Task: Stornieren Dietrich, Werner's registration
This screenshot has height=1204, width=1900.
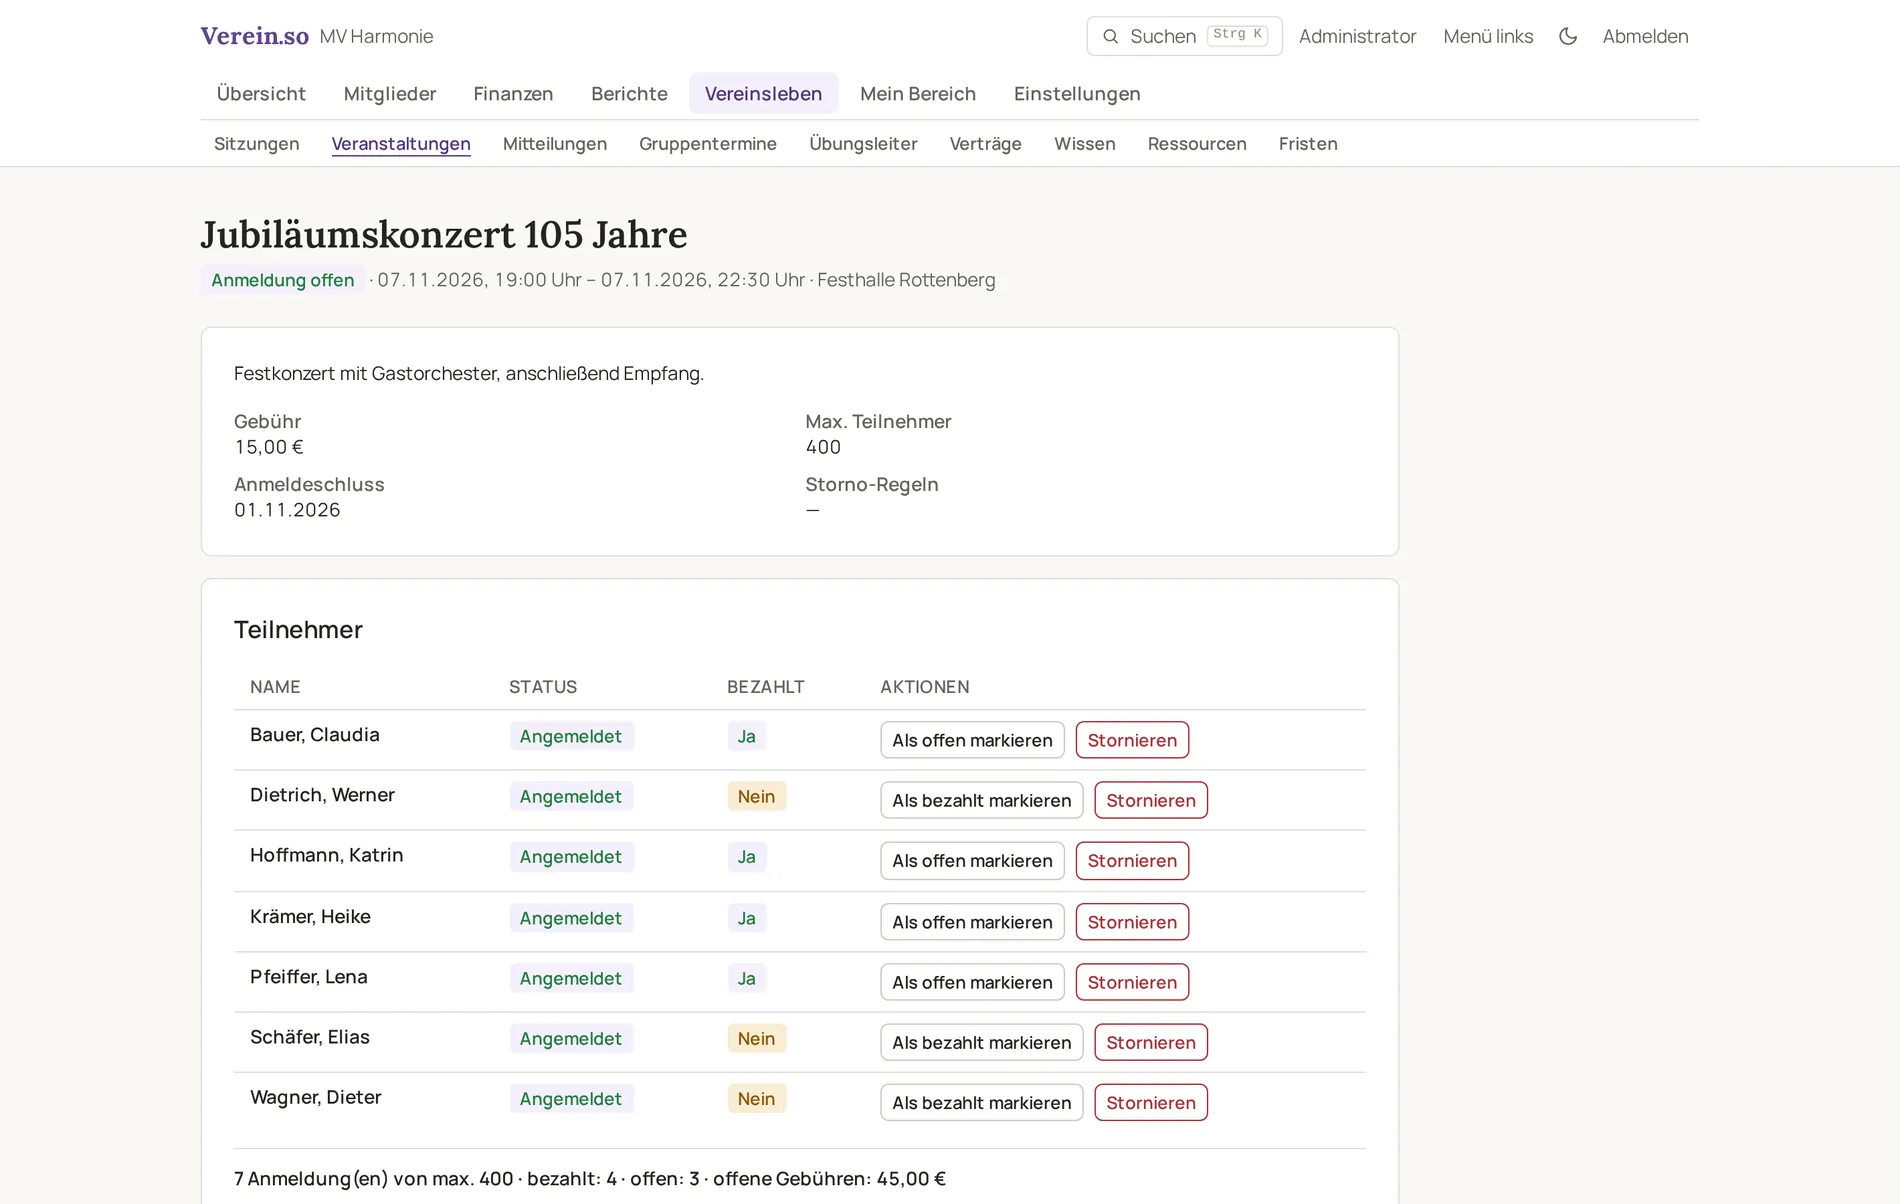Action: click(1151, 800)
